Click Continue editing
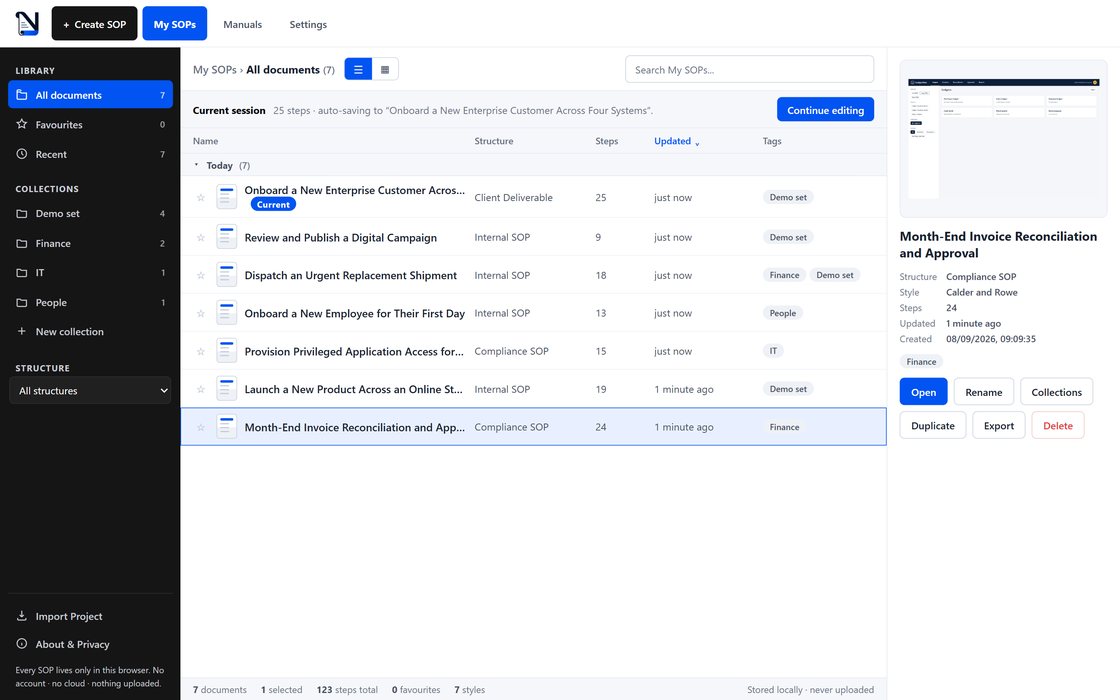The image size is (1120, 700). click(825, 110)
